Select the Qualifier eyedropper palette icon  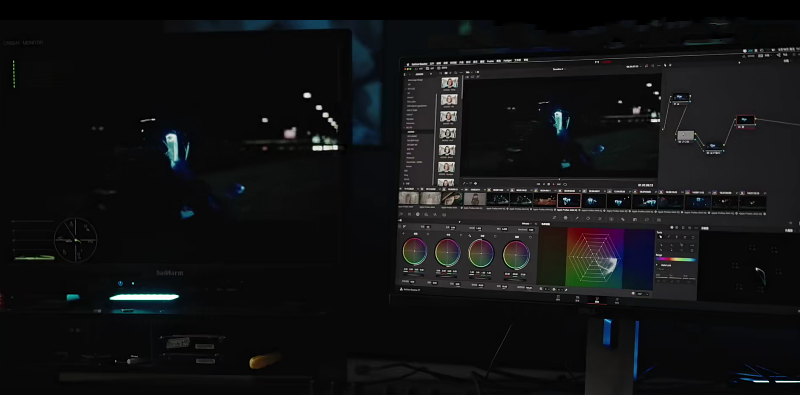click(x=577, y=218)
